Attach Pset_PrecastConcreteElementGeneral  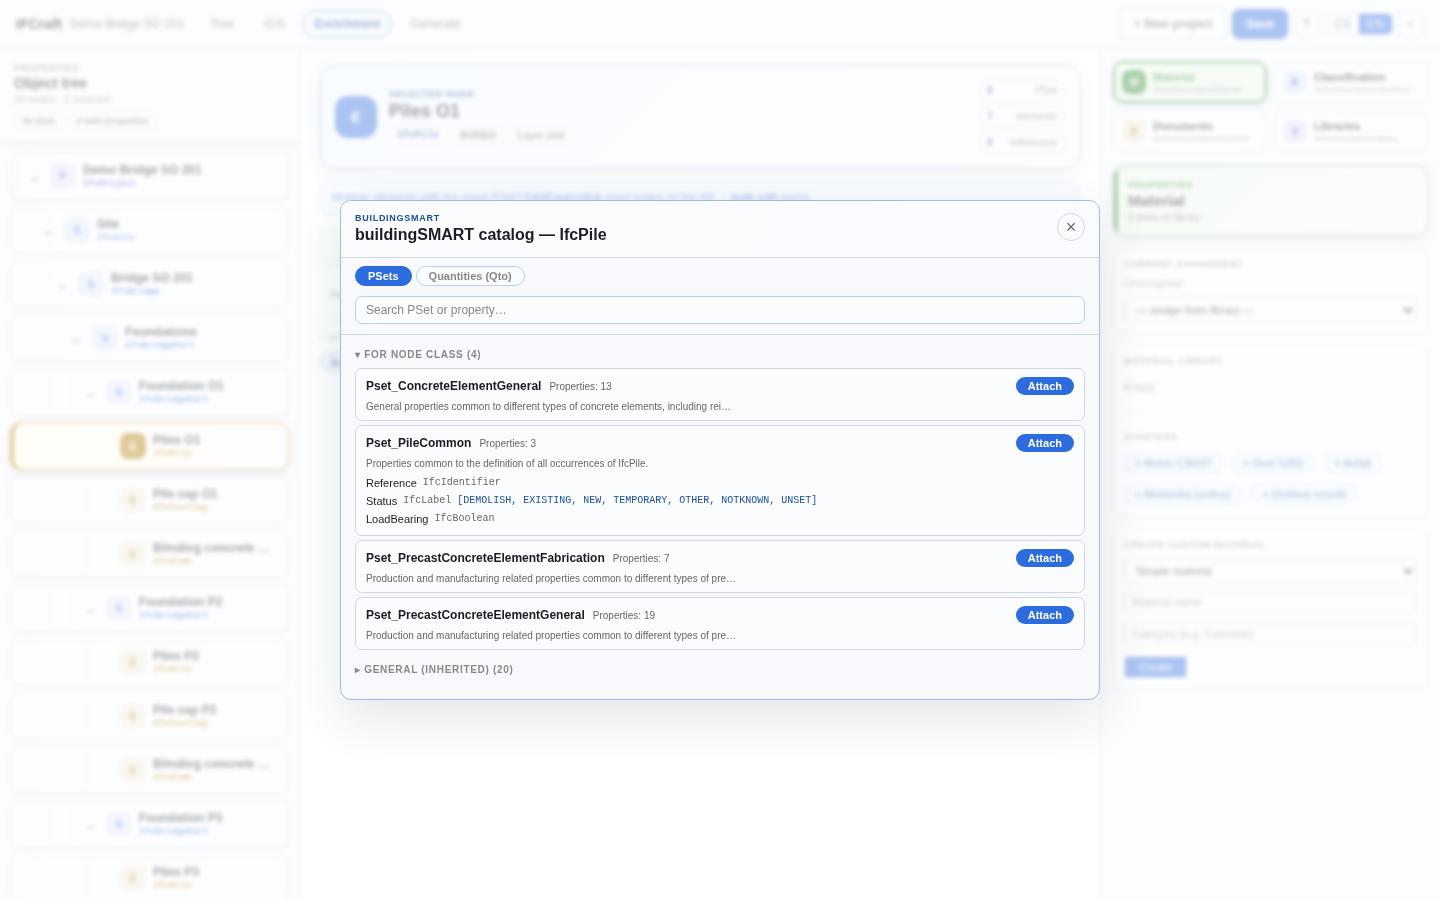coord(1045,615)
